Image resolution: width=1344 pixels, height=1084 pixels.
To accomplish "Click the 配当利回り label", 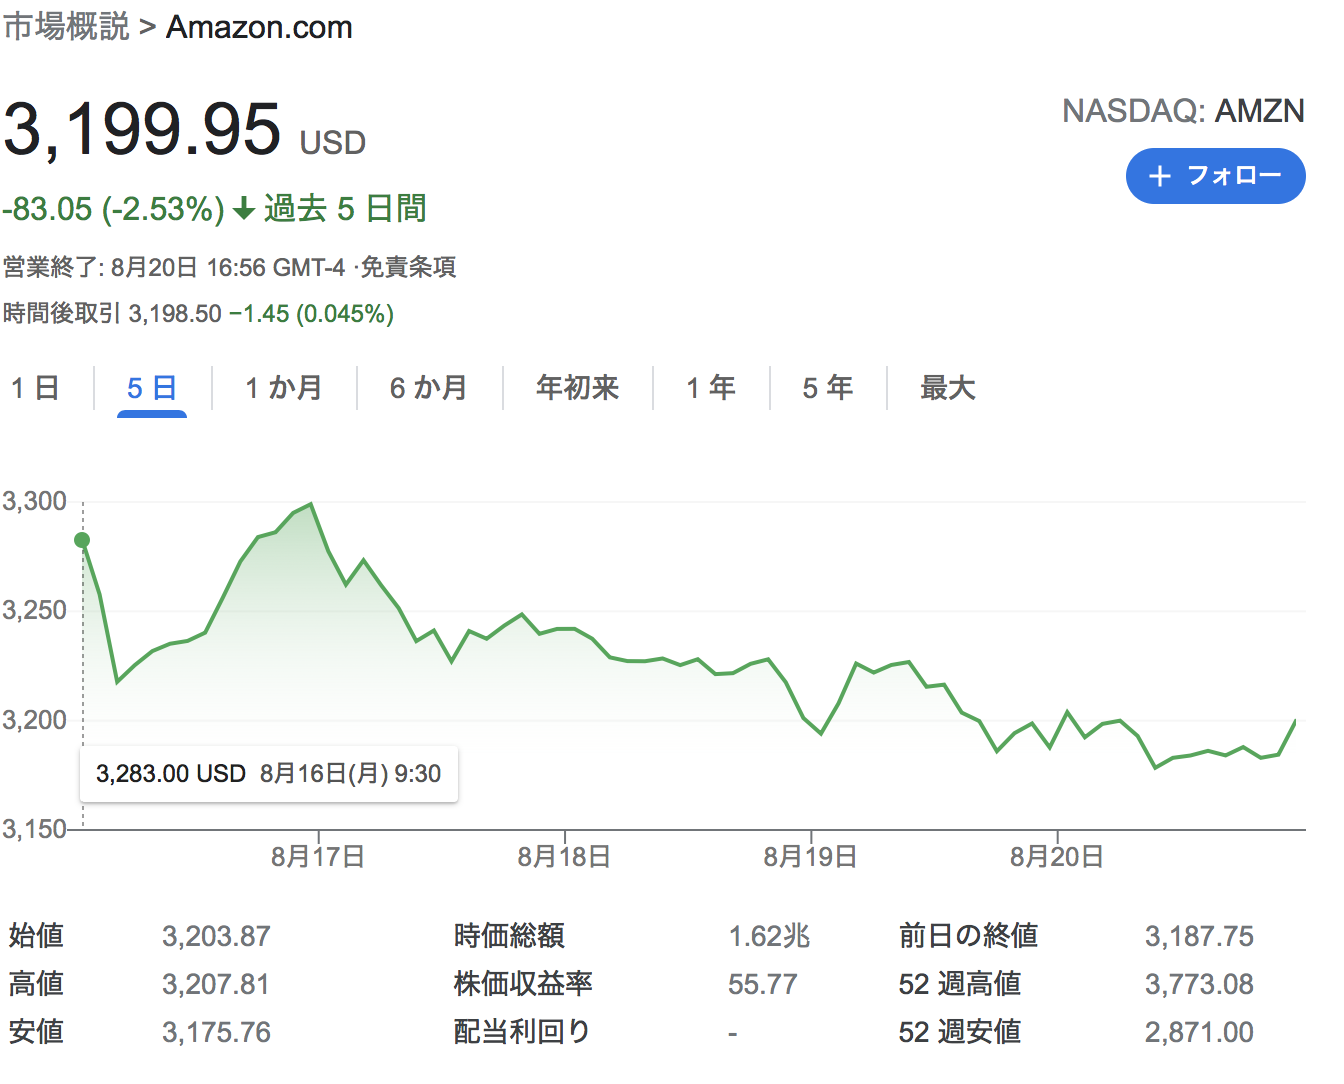I will [522, 1032].
